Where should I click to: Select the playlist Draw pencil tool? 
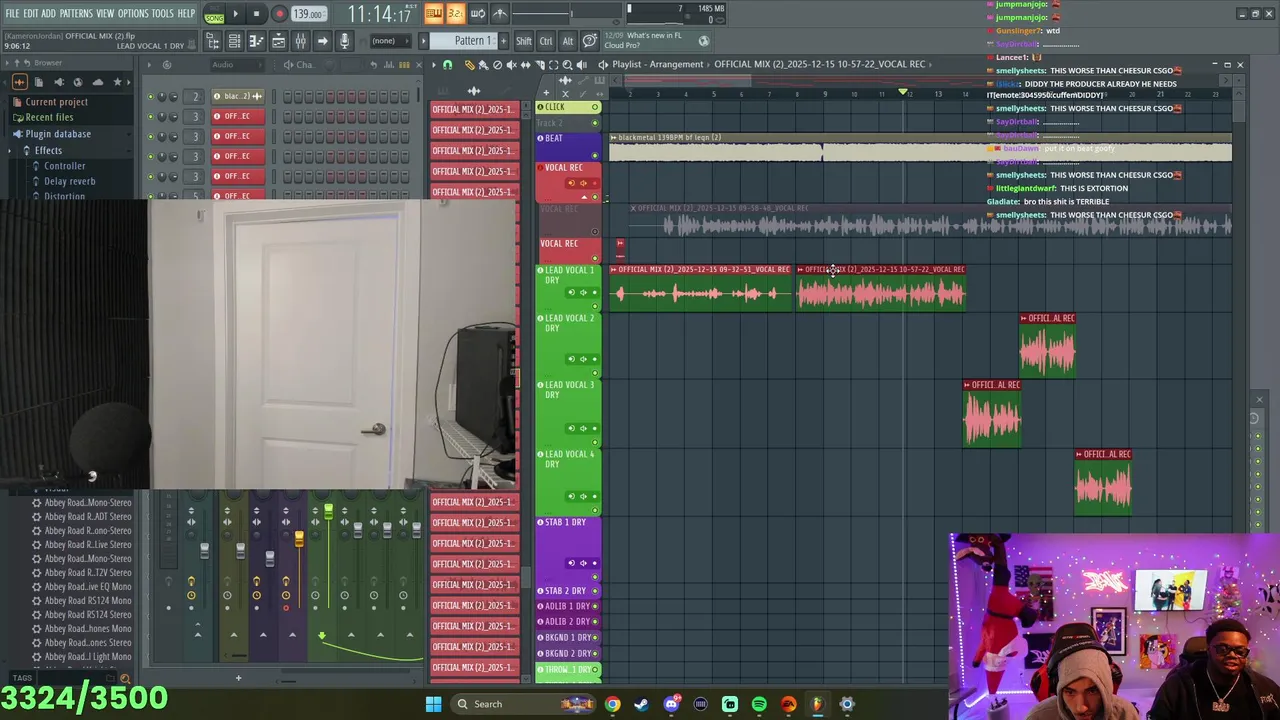(469, 65)
